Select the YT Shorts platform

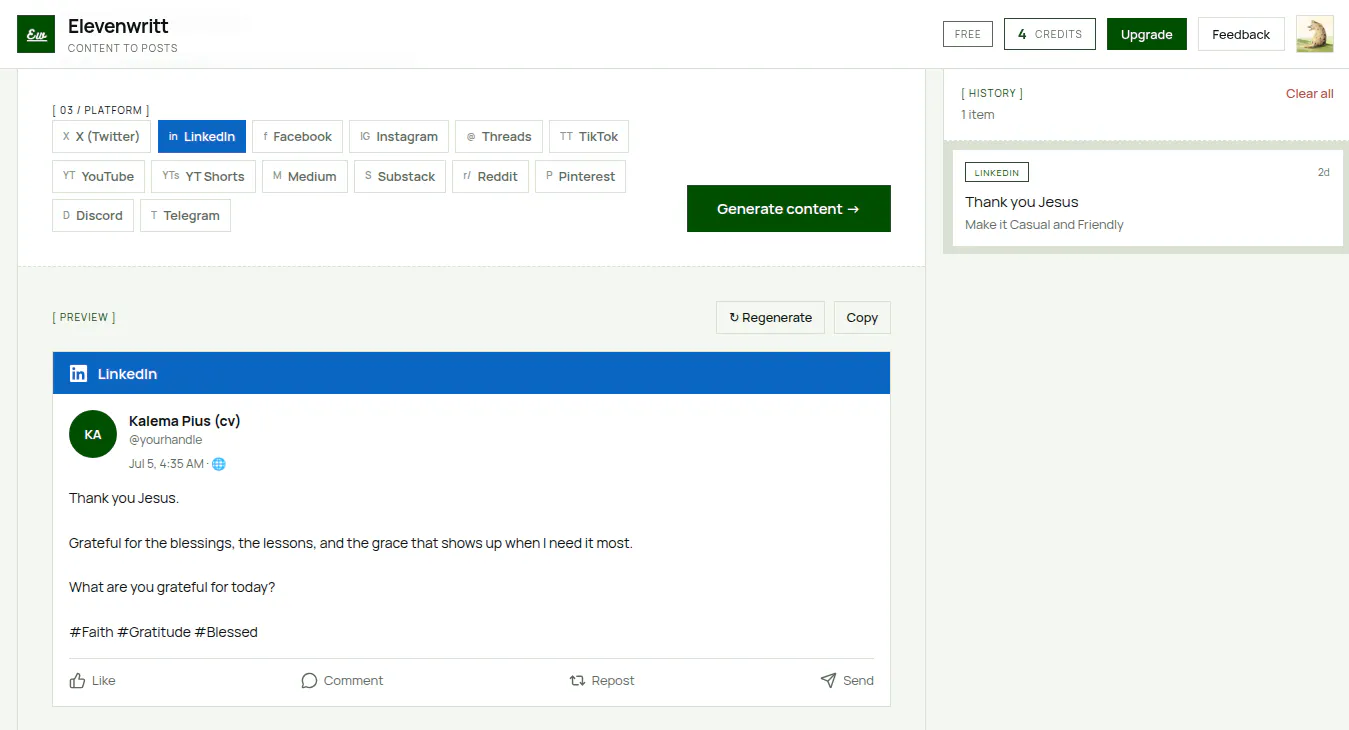coord(204,177)
